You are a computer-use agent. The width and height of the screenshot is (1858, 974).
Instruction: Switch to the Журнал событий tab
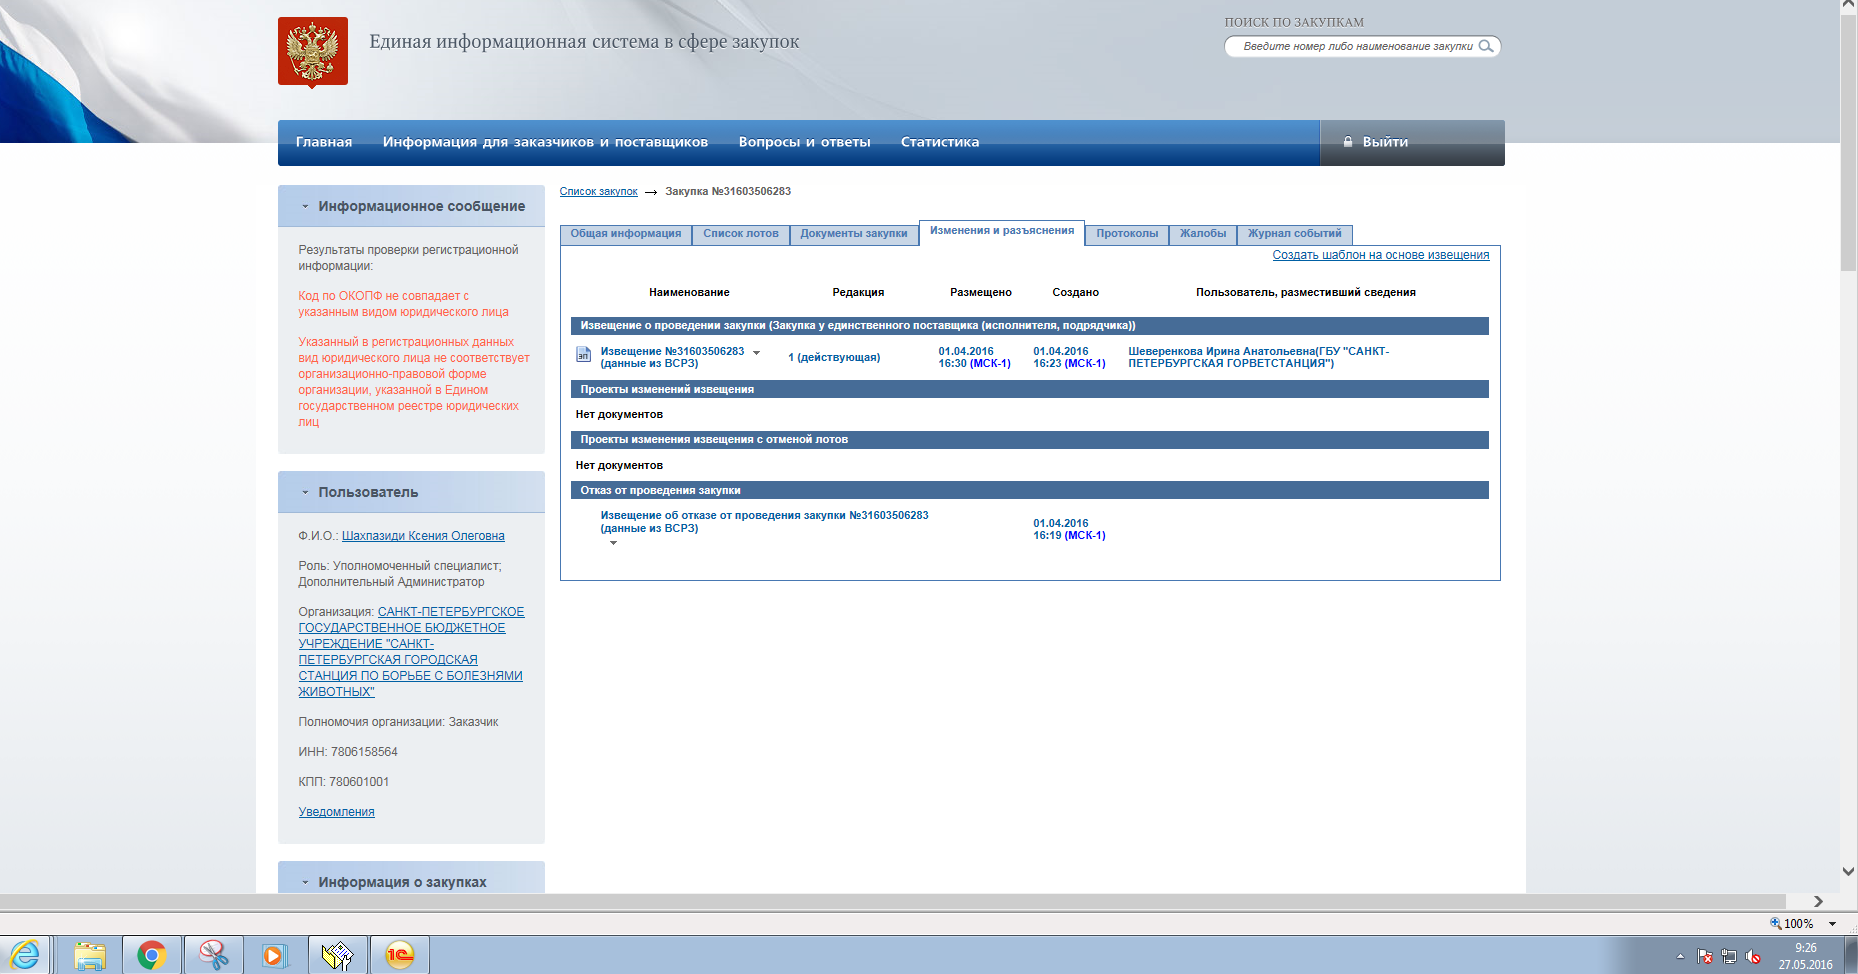tap(1295, 234)
